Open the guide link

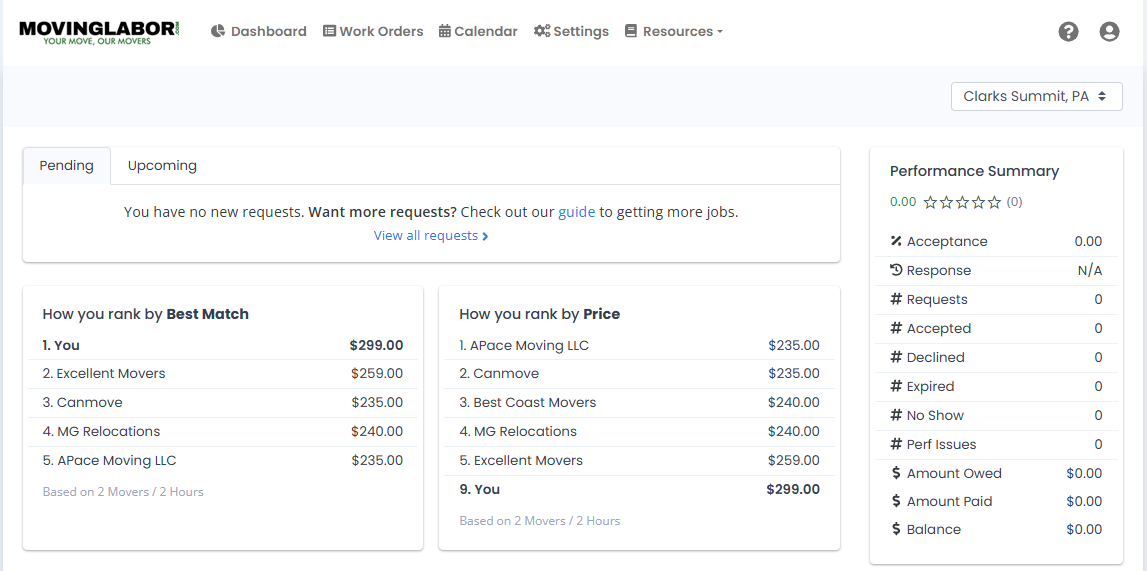576,213
